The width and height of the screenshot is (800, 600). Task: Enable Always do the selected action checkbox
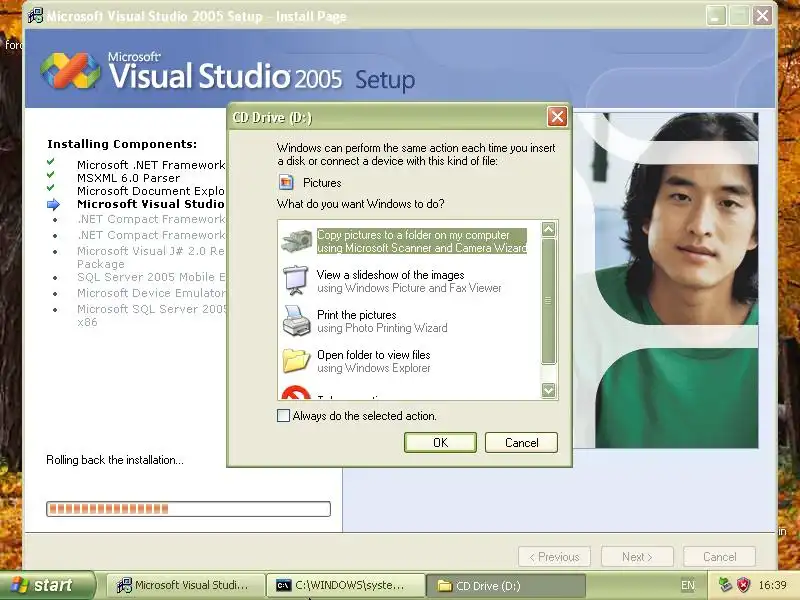tap(283, 415)
